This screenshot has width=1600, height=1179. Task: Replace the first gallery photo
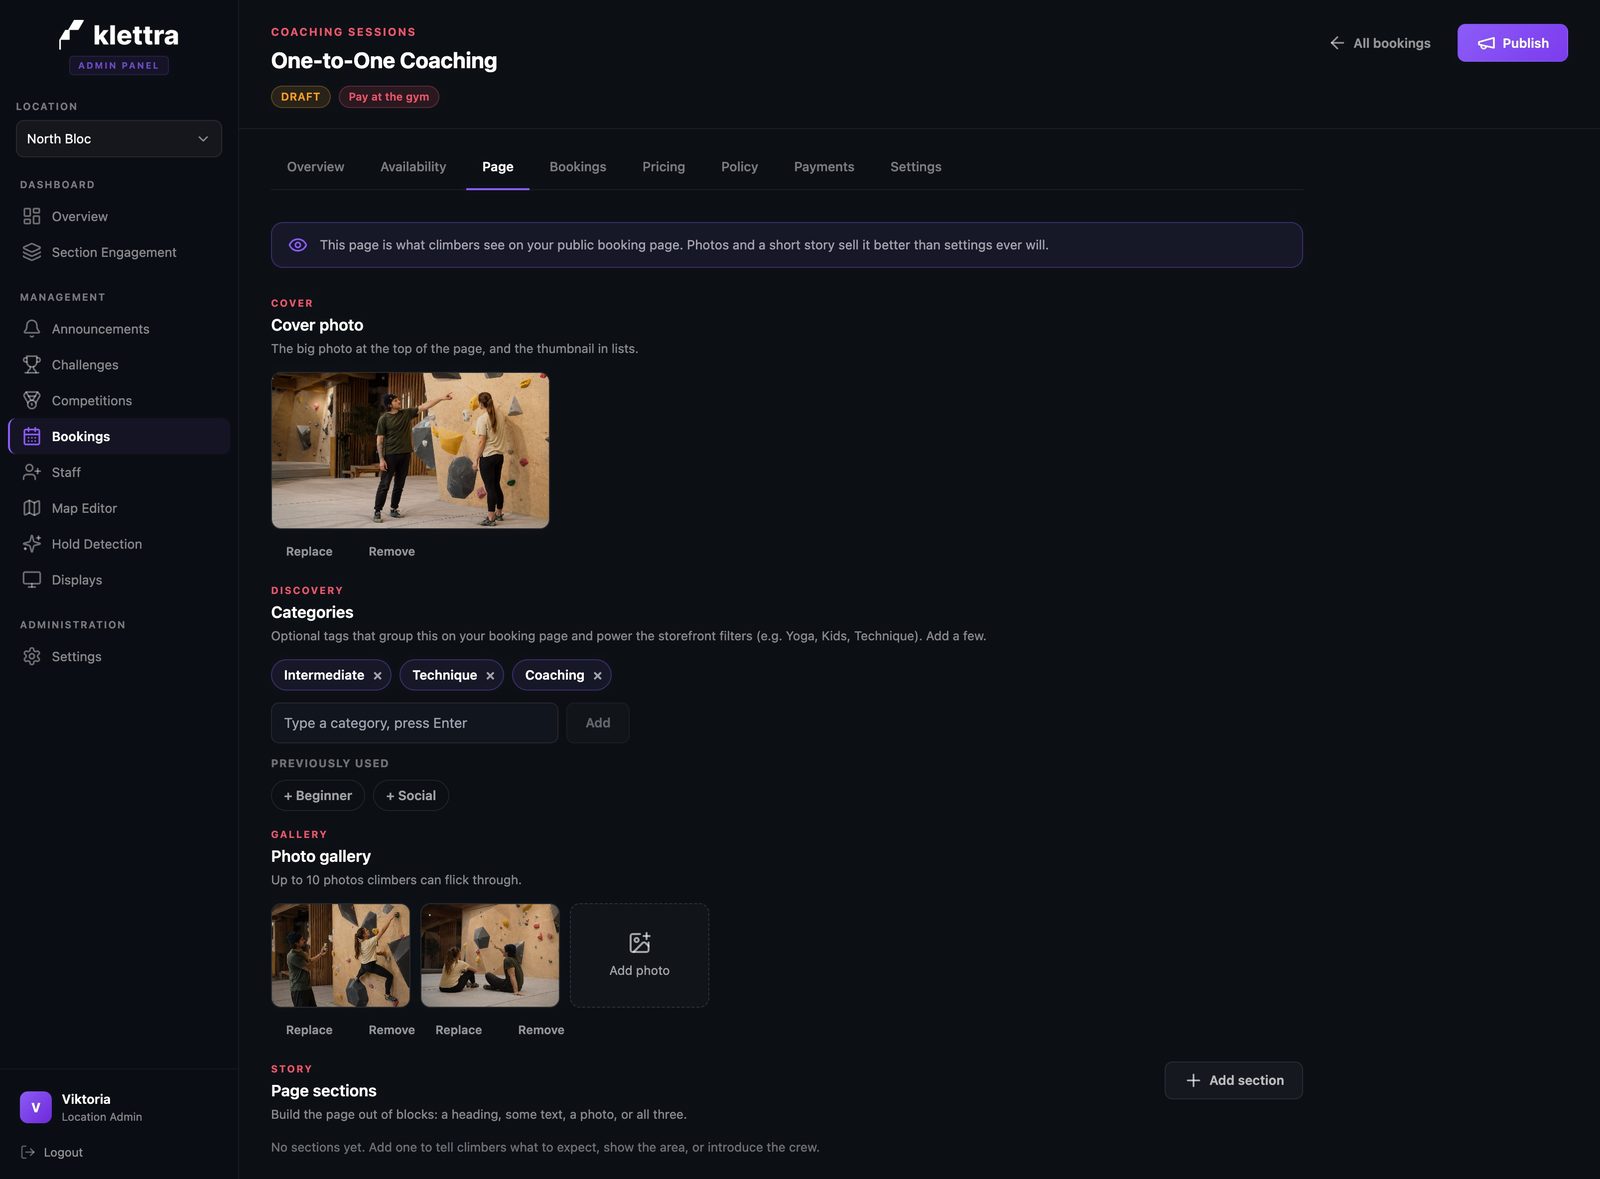click(309, 1030)
